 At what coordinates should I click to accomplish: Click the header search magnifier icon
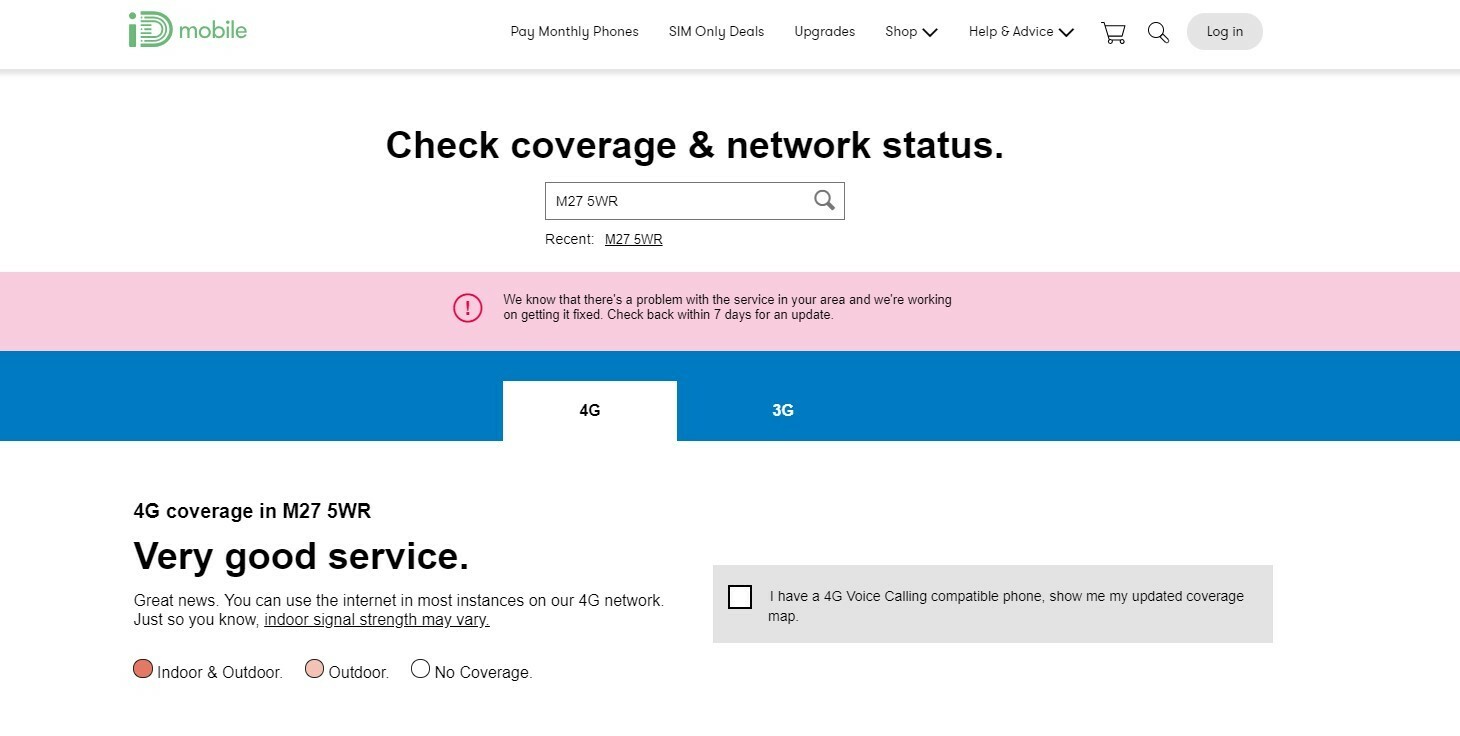pos(1158,32)
